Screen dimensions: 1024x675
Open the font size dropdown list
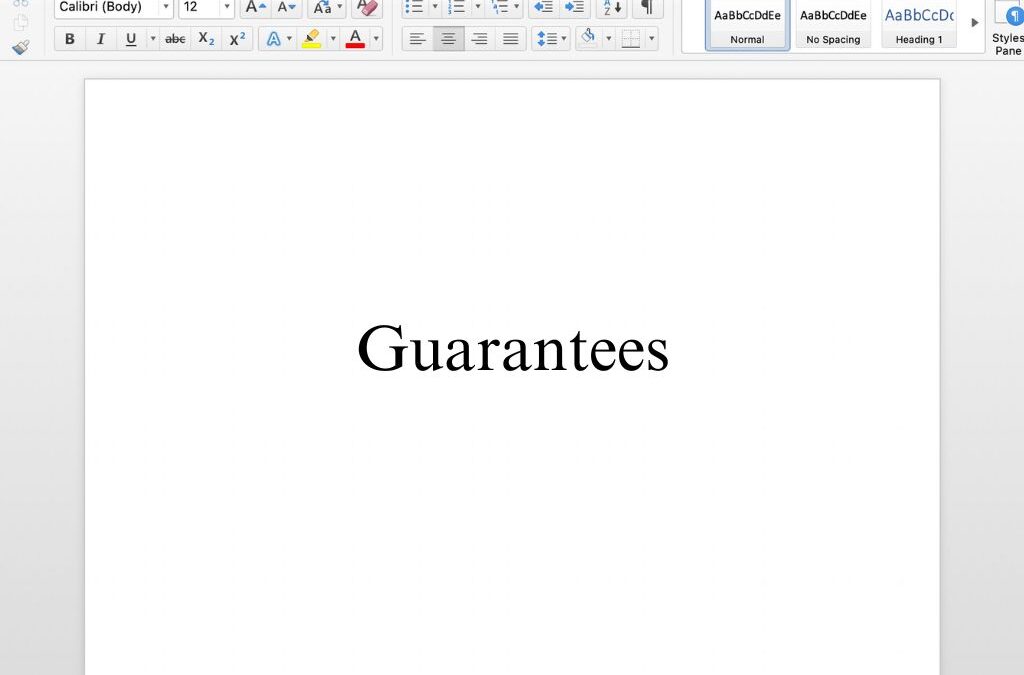227,7
